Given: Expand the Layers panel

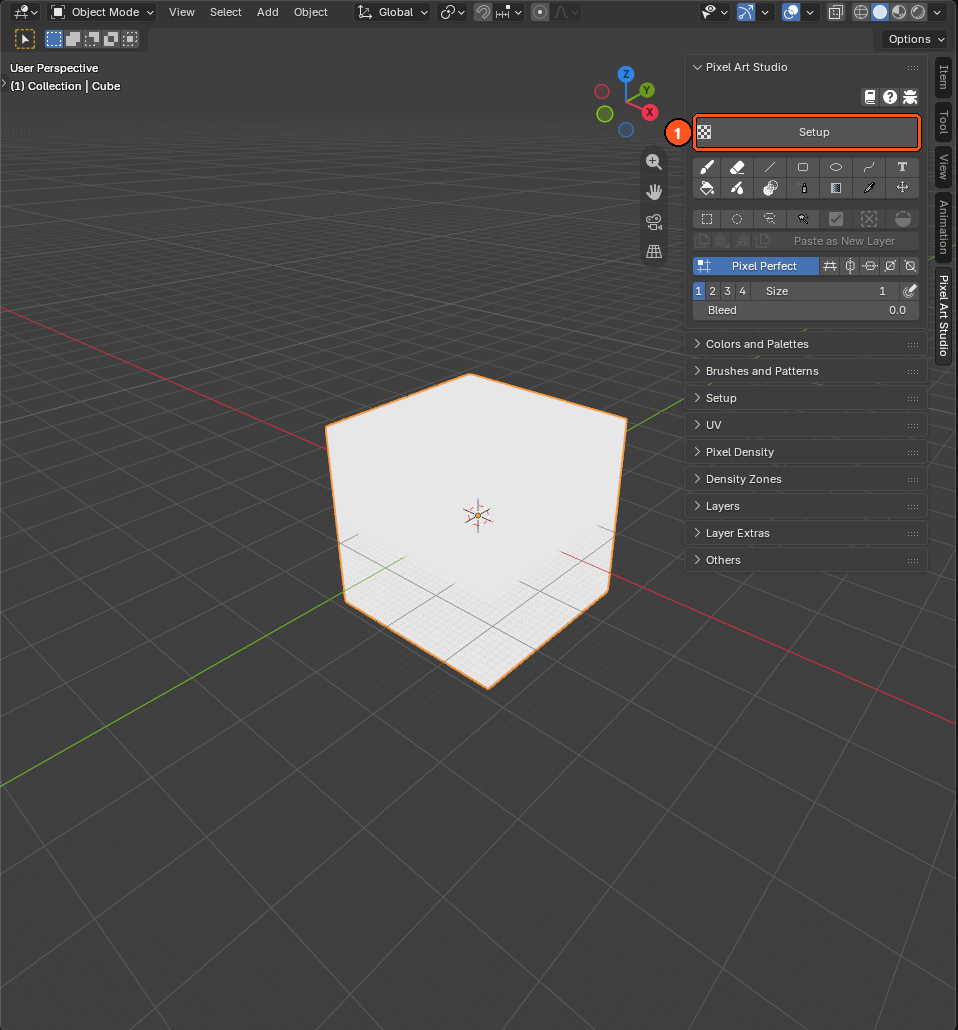Looking at the screenshot, I should [806, 506].
